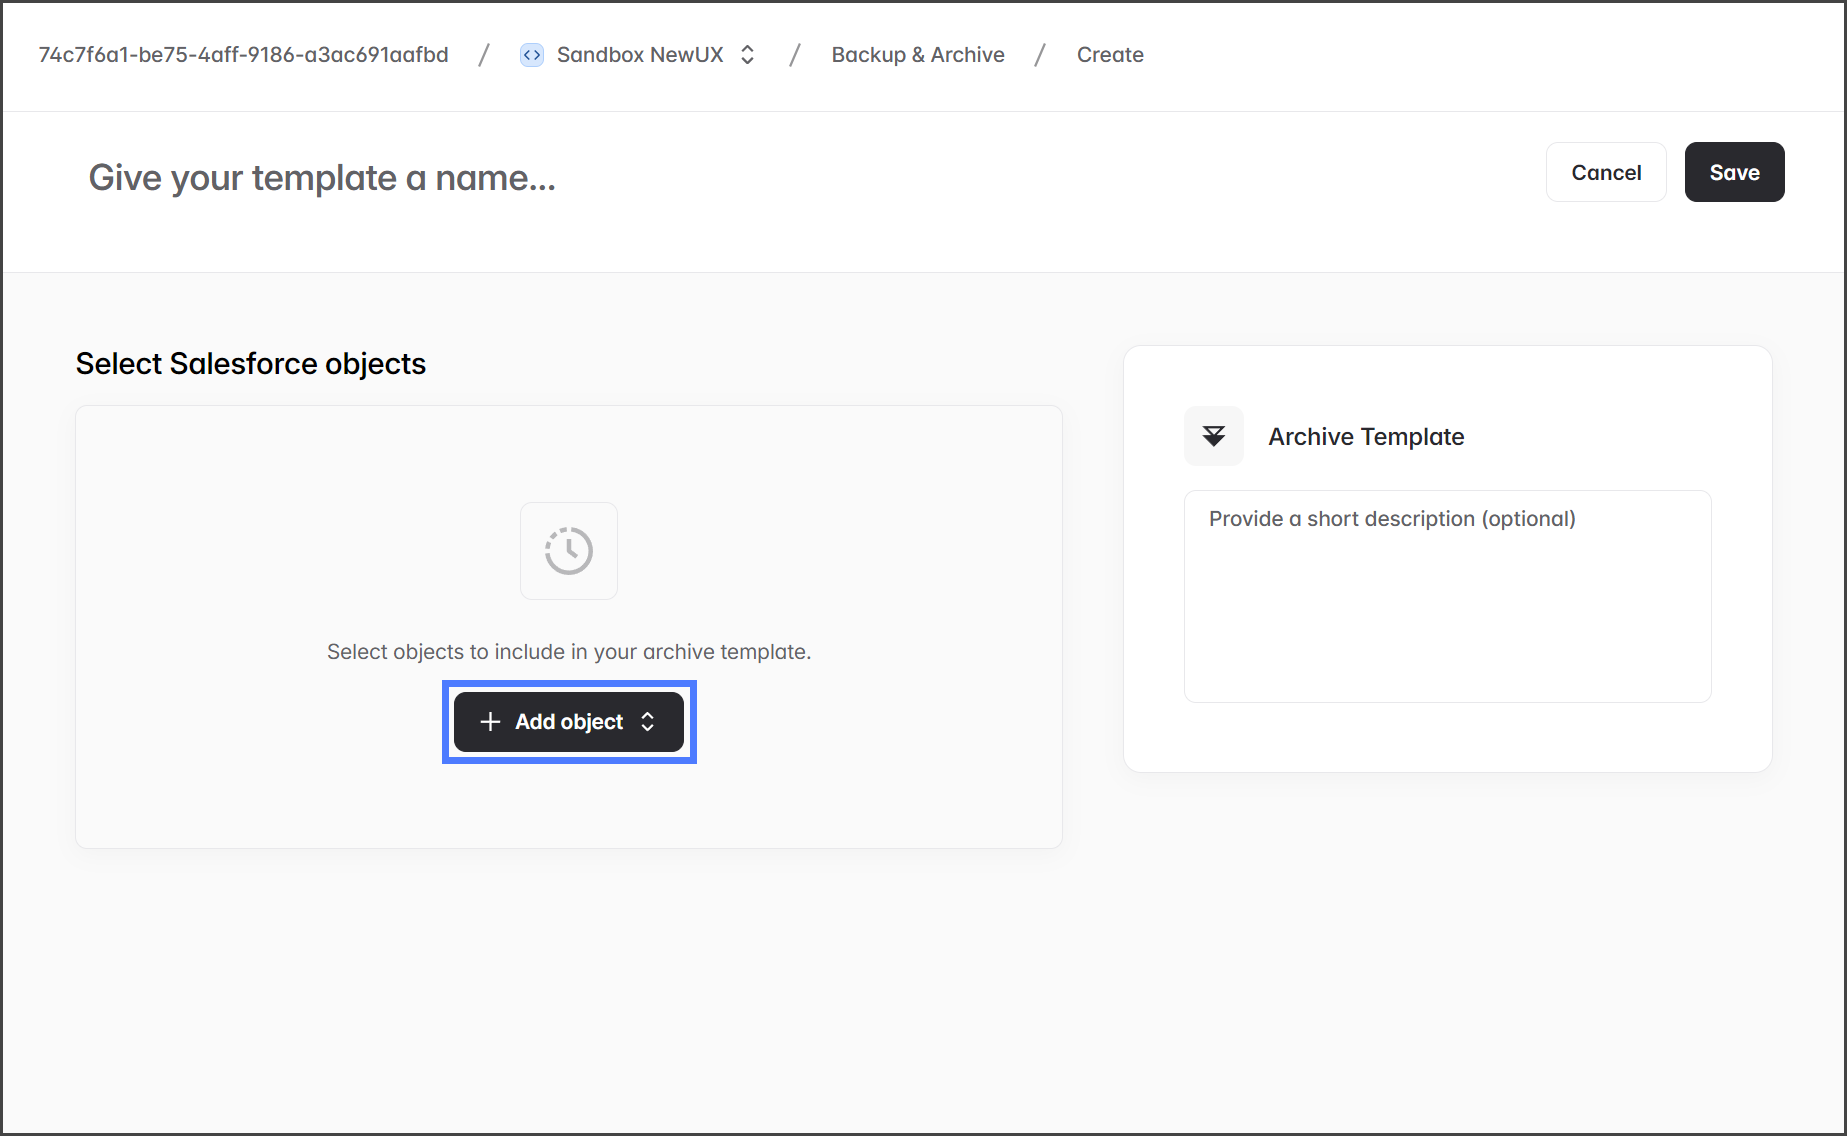The width and height of the screenshot is (1847, 1136).
Task: Expand the Sandbox NewUX environment switcher chevron
Action: tap(747, 55)
